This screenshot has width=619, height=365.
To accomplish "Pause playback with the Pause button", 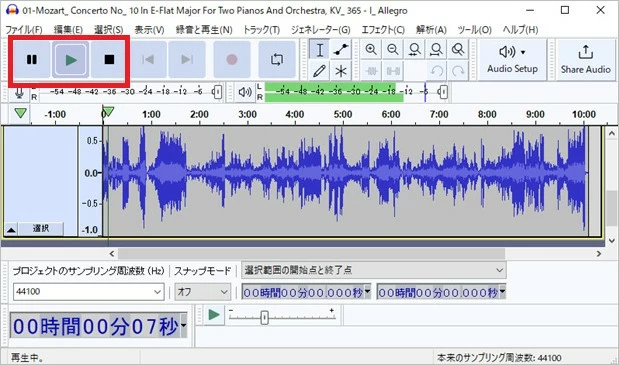I will 32,60.
